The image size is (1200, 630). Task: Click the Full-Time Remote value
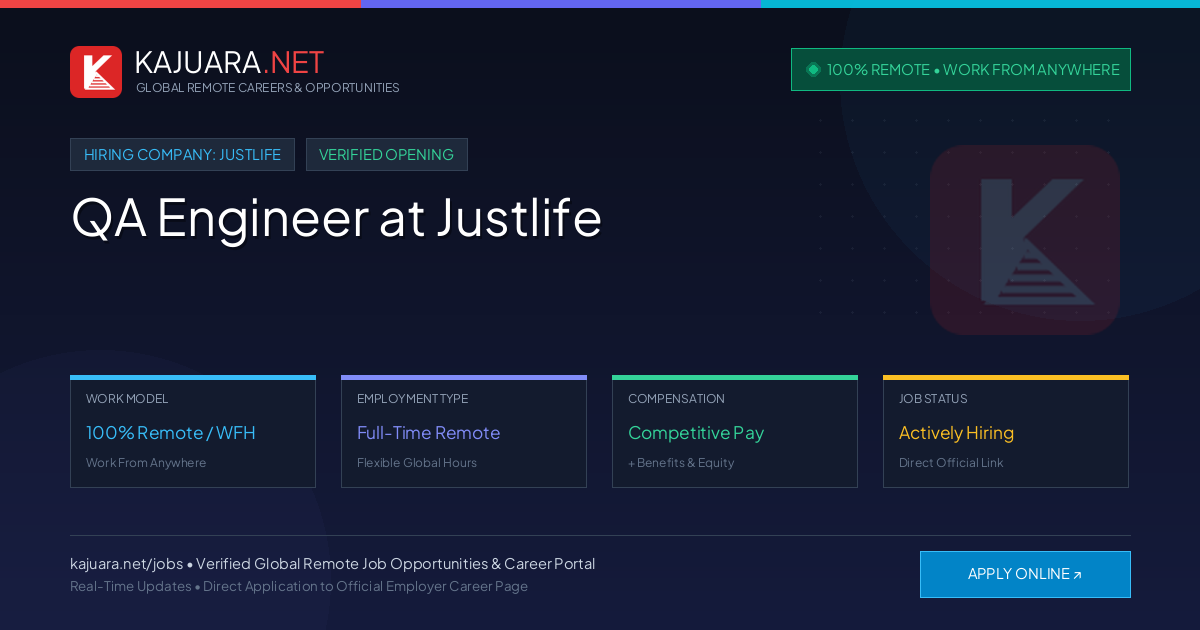428,433
